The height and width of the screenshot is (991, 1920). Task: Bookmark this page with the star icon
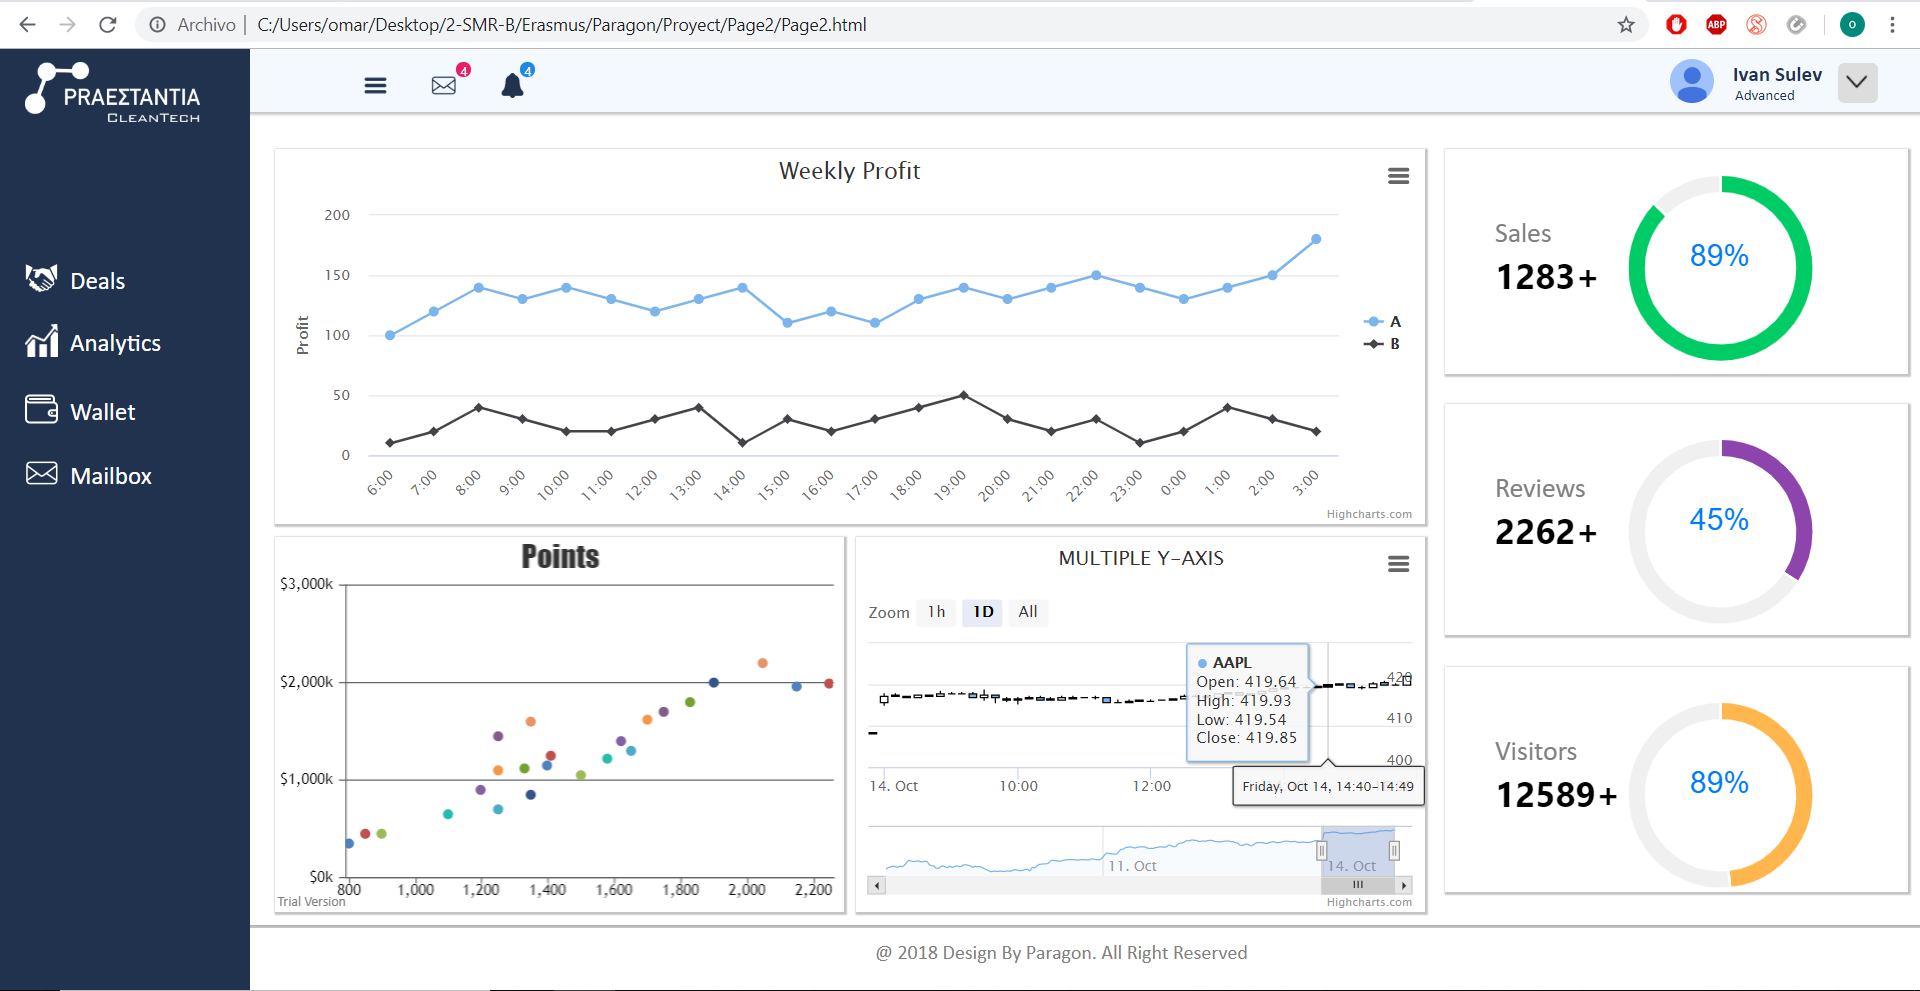coord(1626,25)
